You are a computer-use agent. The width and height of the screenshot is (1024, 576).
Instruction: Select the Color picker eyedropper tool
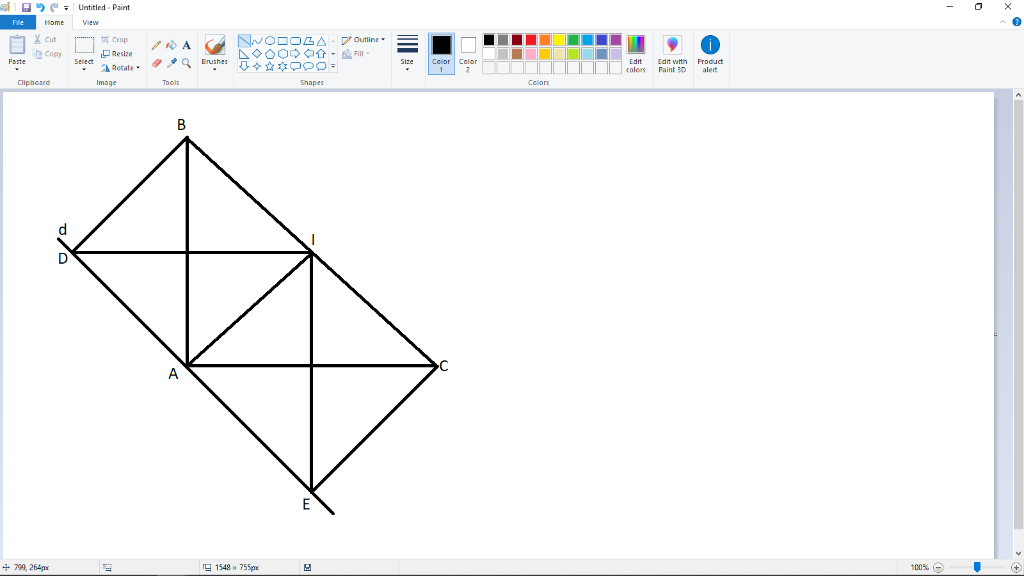(171, 63)
